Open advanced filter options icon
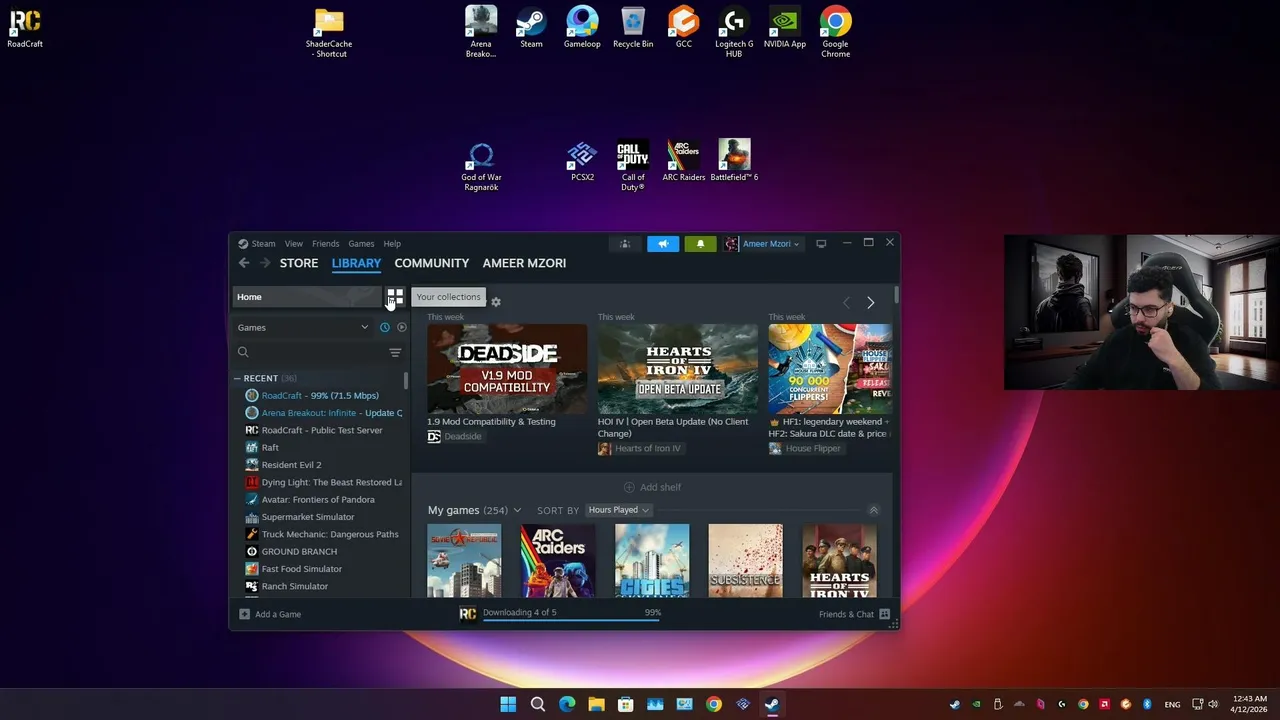Image resolution: width=1280 pixels, height=720 pixels. coord(395,352)
